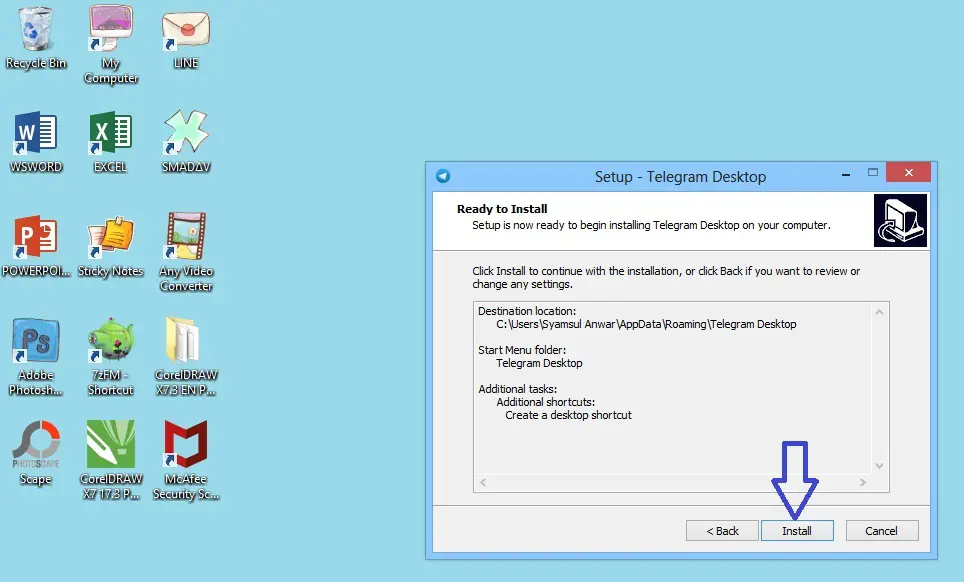
Task: Click the < Back button
Action: pos(722,531)
